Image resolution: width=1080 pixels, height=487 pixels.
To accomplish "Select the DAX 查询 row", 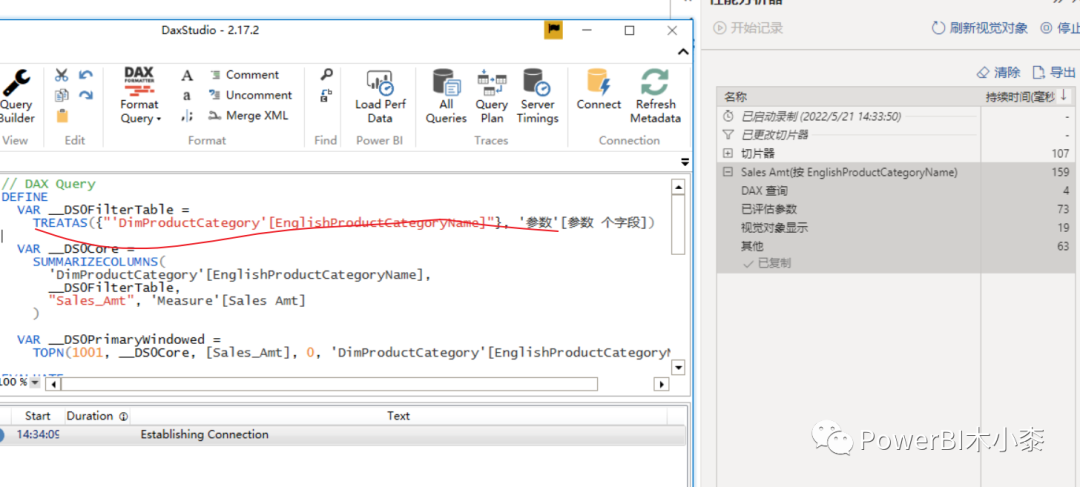I will pos(895,191).
